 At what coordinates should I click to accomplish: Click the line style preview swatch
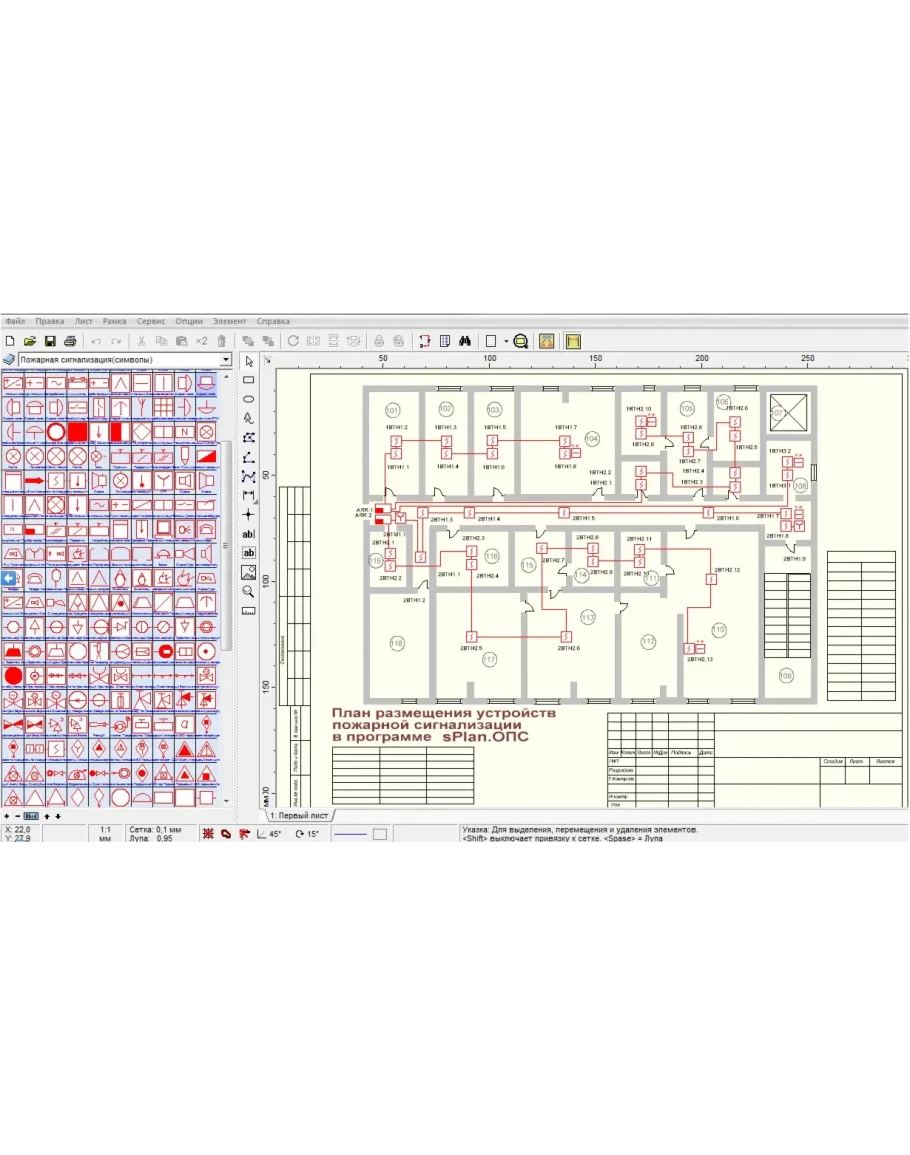(351, 834)
